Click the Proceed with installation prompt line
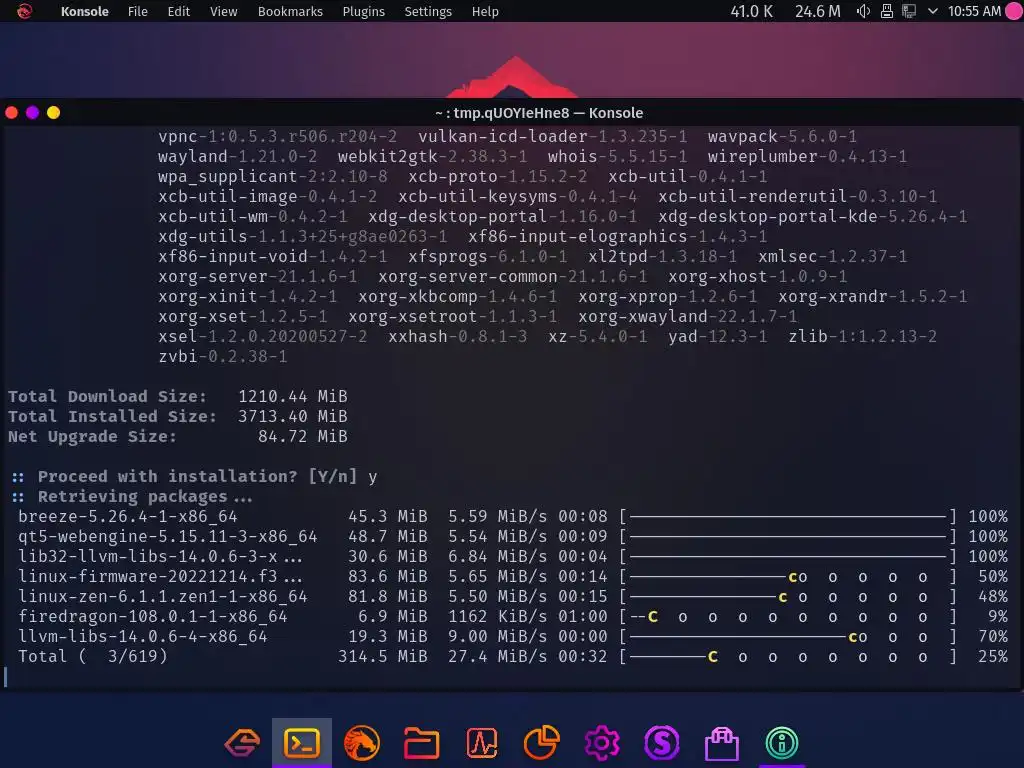This screenshot has width=1024, height=768. pyautogui.click(x=195, y=476)
